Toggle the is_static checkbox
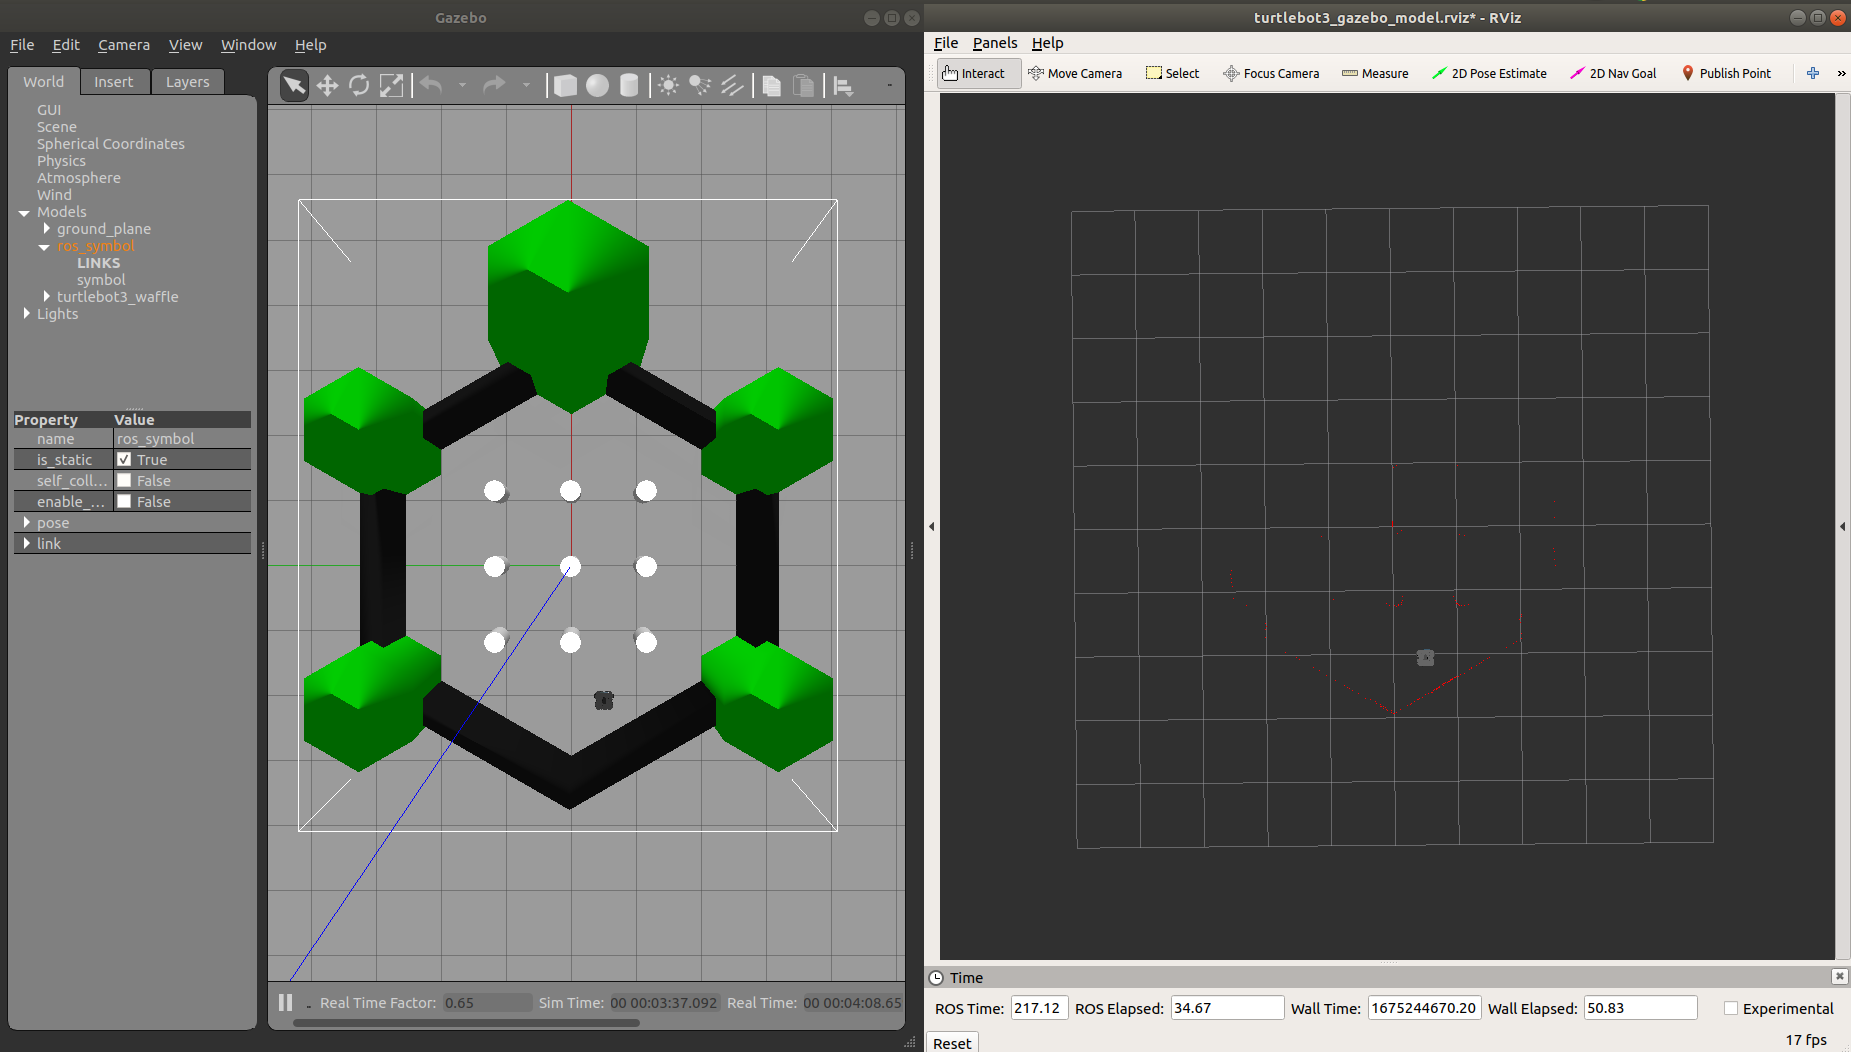Viewport: 1851px width, 1052px height. point(124,460)
